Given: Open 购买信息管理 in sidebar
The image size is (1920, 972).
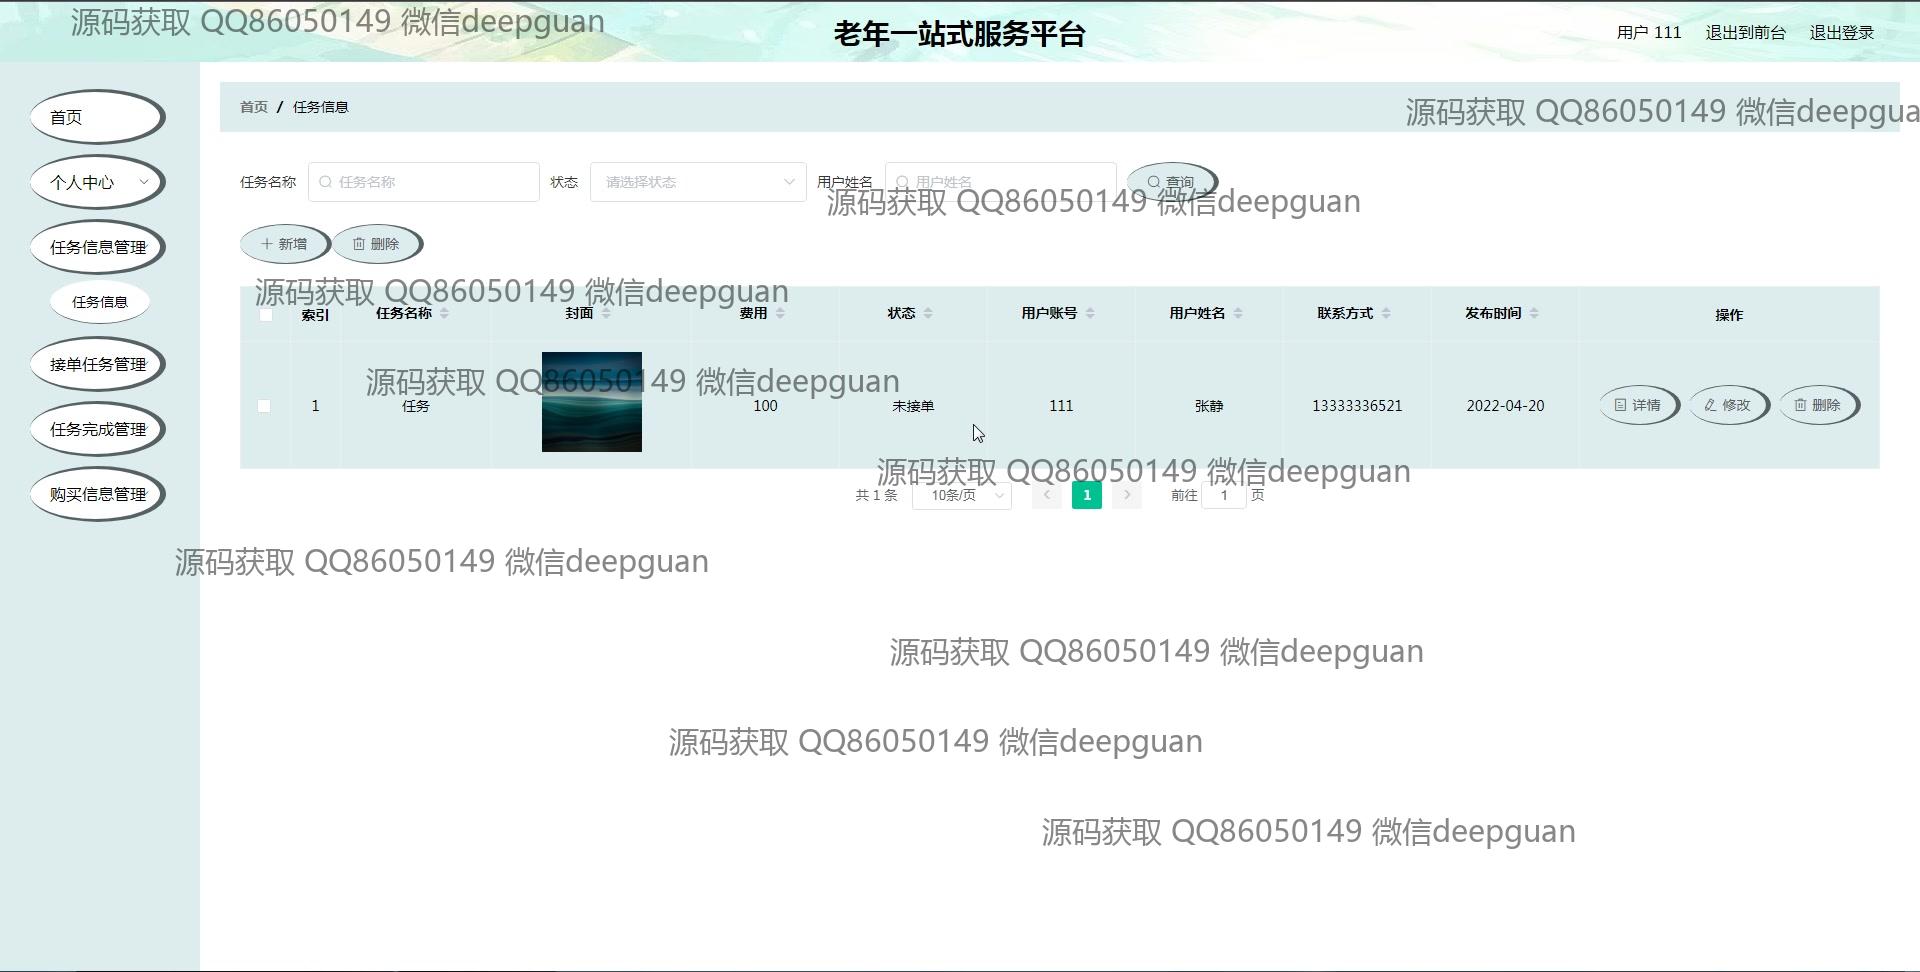Looking at the screenshot, I should pos(98,494).
